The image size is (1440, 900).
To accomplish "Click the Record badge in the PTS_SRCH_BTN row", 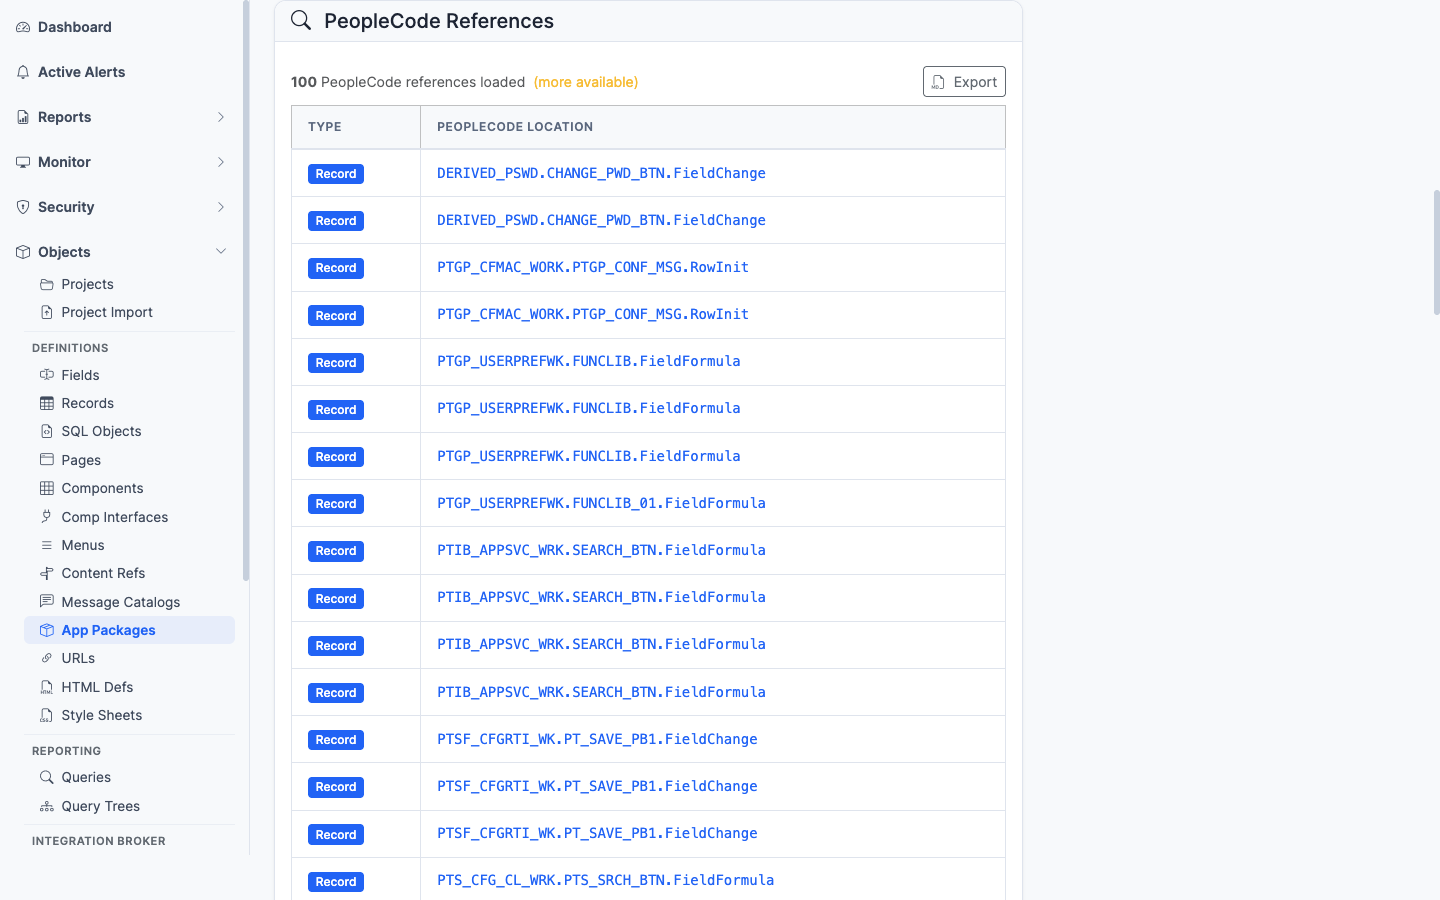I will click(336, 882).
